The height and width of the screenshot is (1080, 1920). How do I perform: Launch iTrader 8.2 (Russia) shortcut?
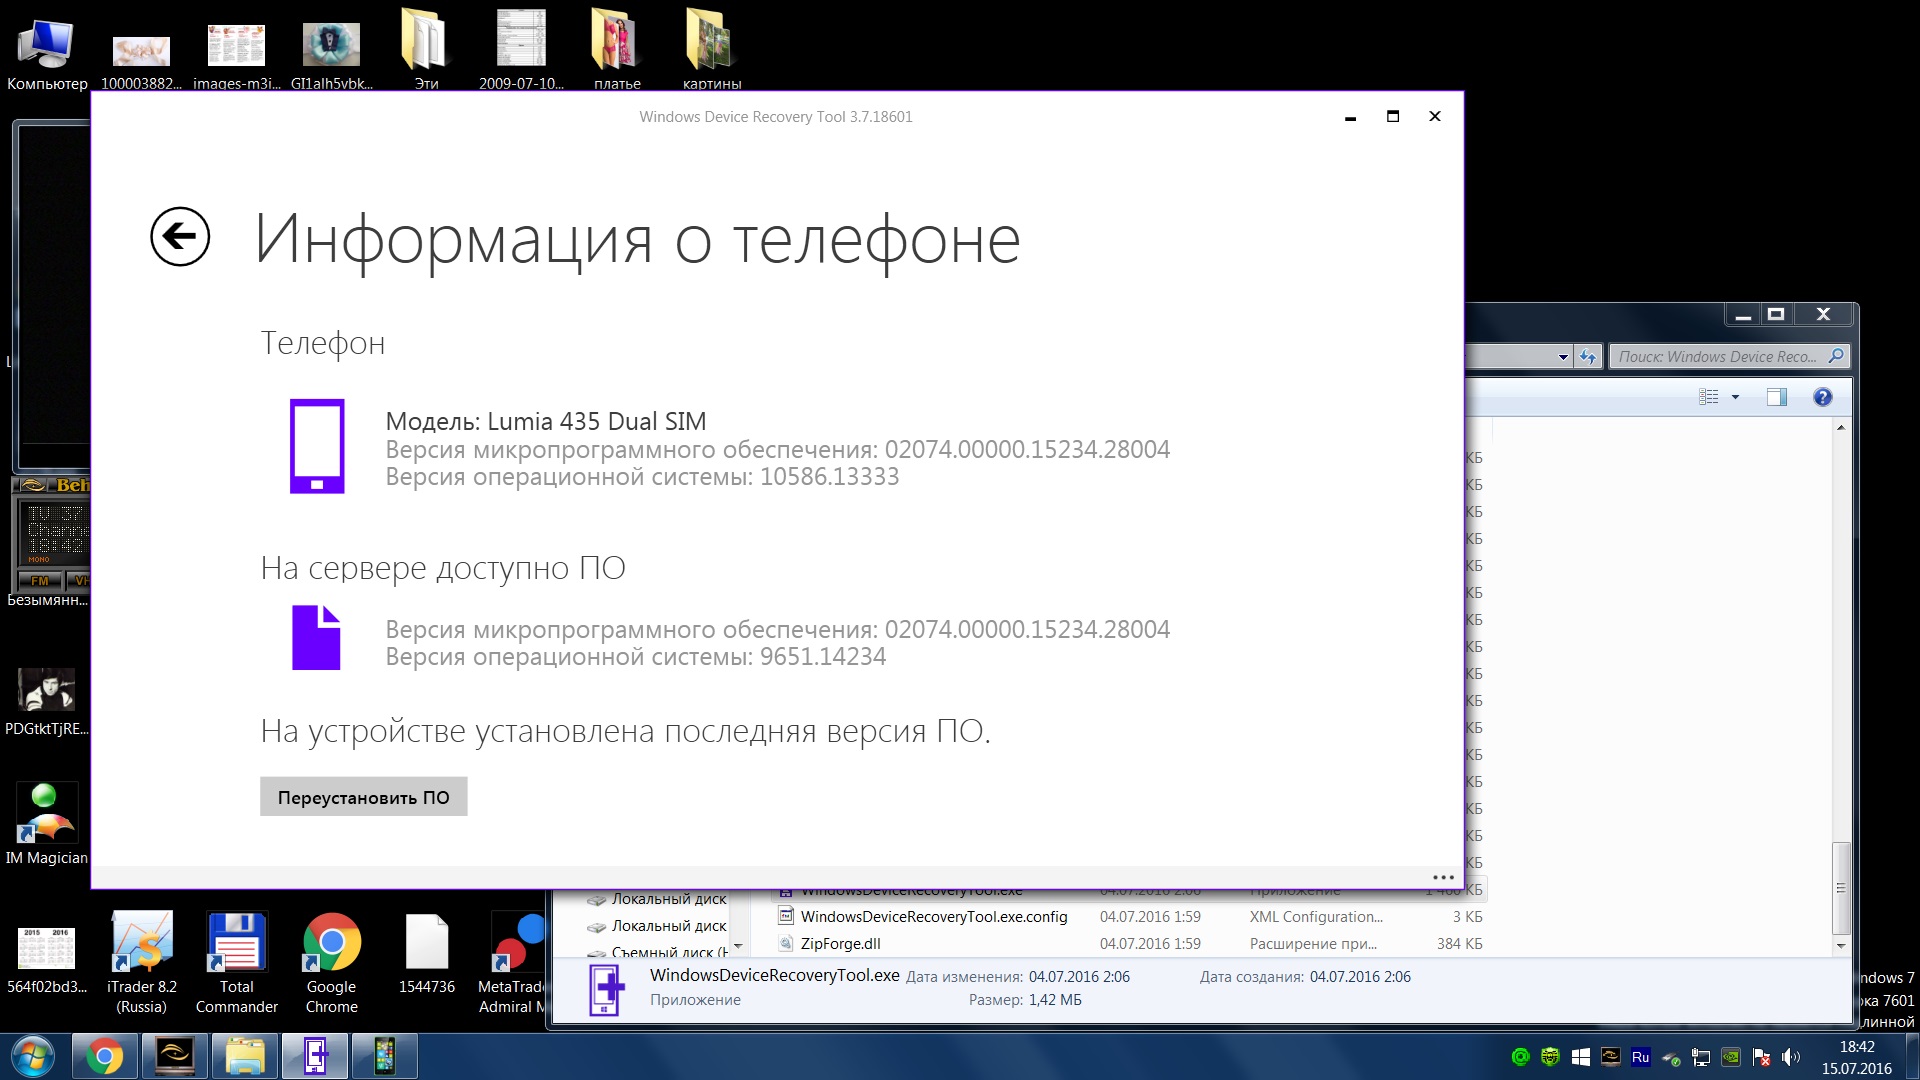pos(141,962)
